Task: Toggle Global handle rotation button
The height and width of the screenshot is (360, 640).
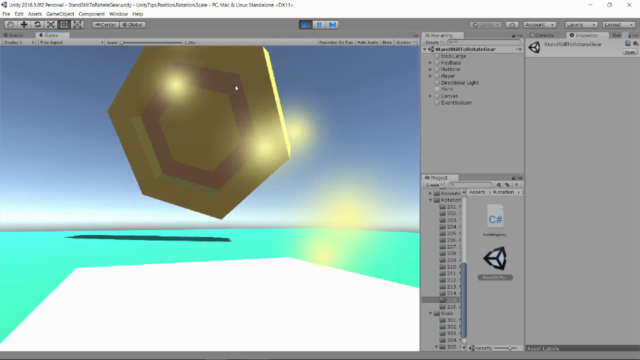Action: point(133,25)
